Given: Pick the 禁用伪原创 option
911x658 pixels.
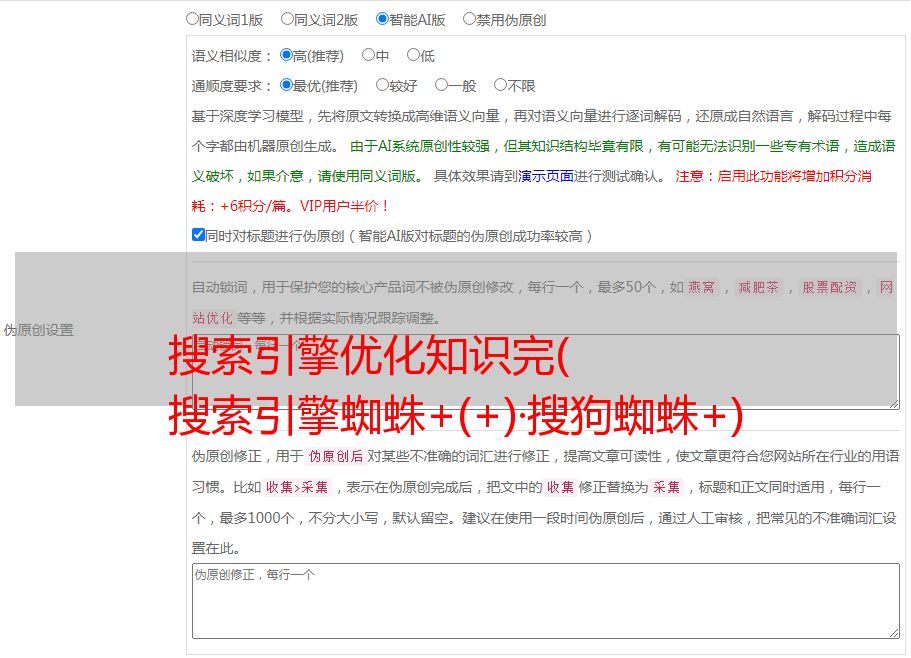Looking at the screenshot, I should (x=469, y=19).
